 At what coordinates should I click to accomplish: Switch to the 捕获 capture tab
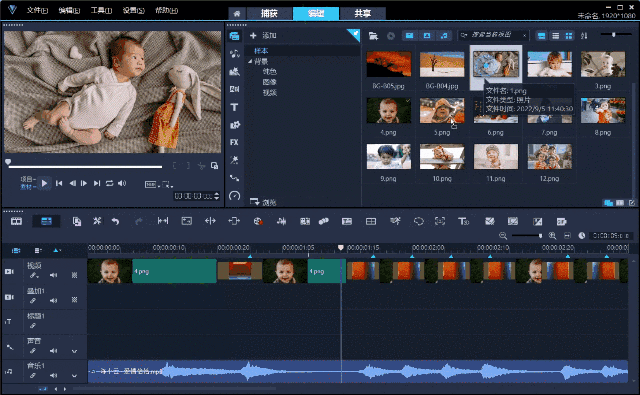point(269,13)
